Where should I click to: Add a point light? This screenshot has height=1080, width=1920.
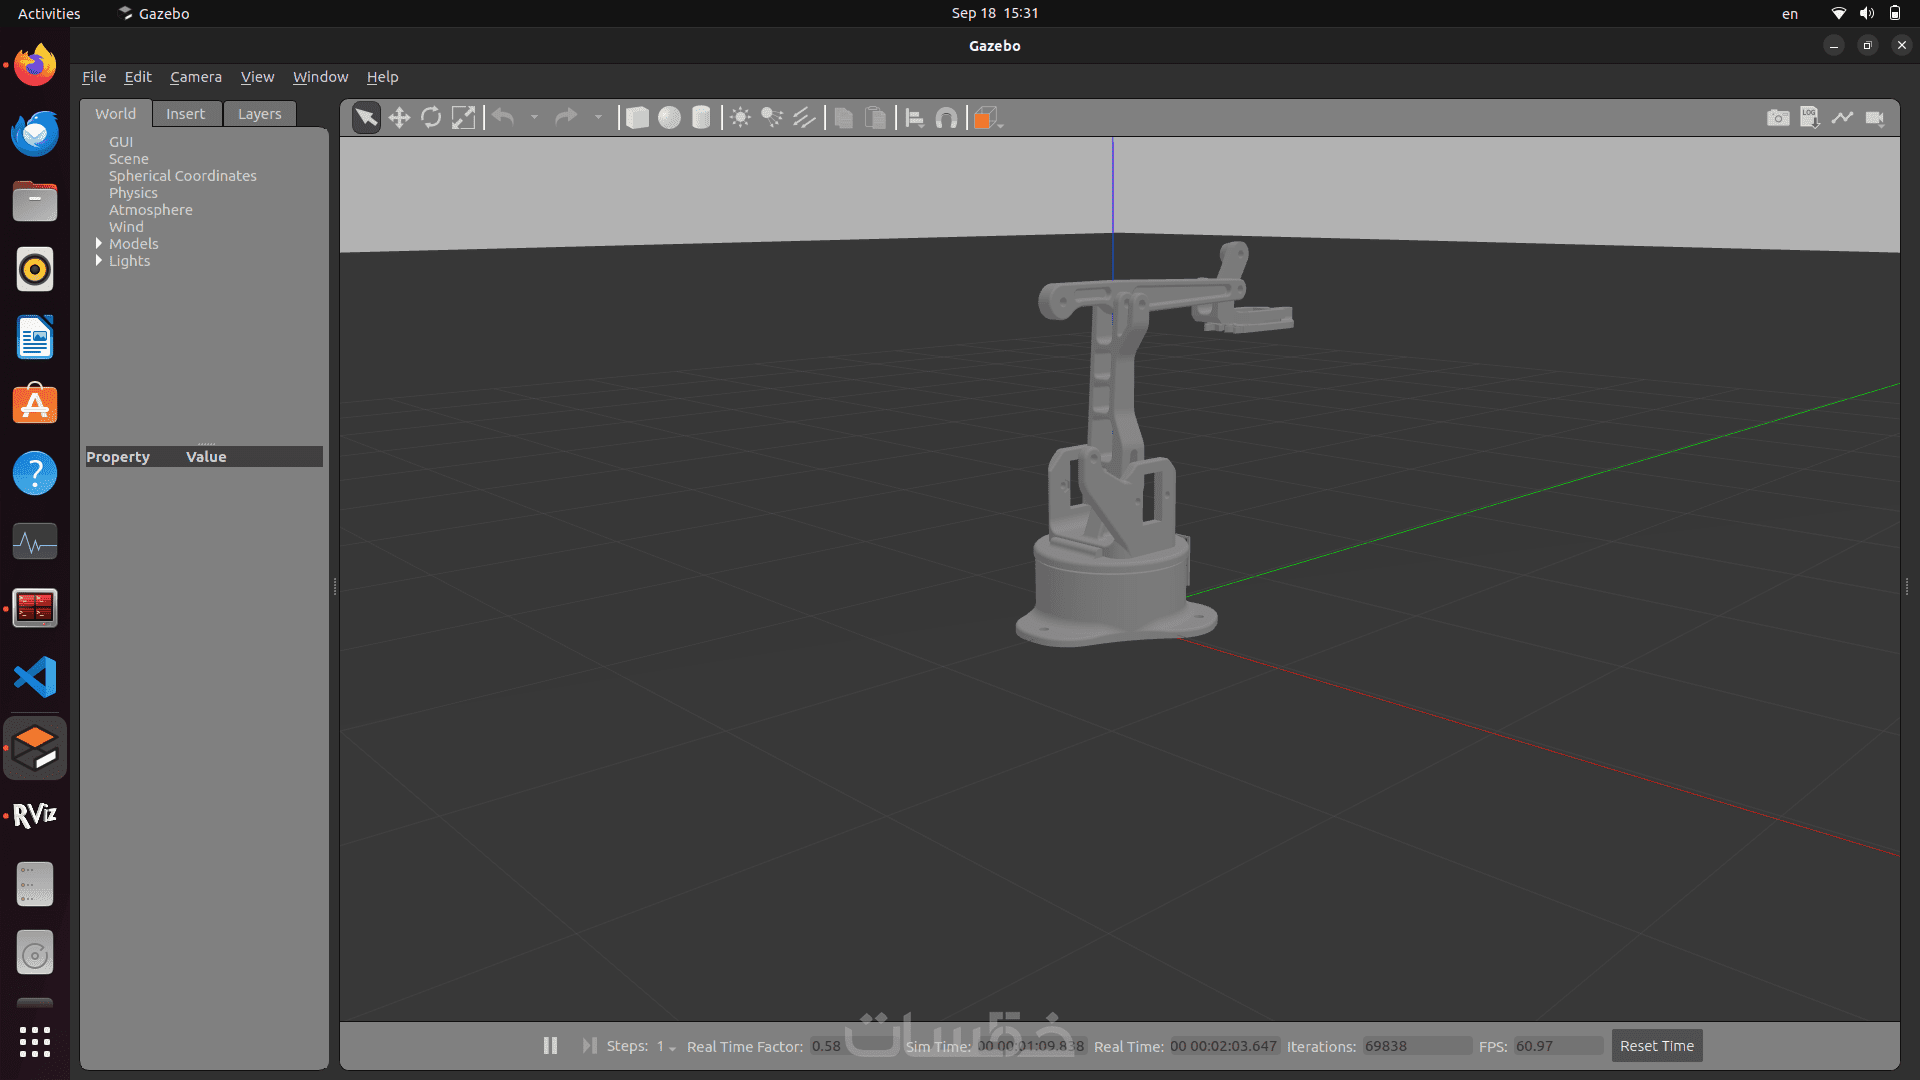pos(740,118)
